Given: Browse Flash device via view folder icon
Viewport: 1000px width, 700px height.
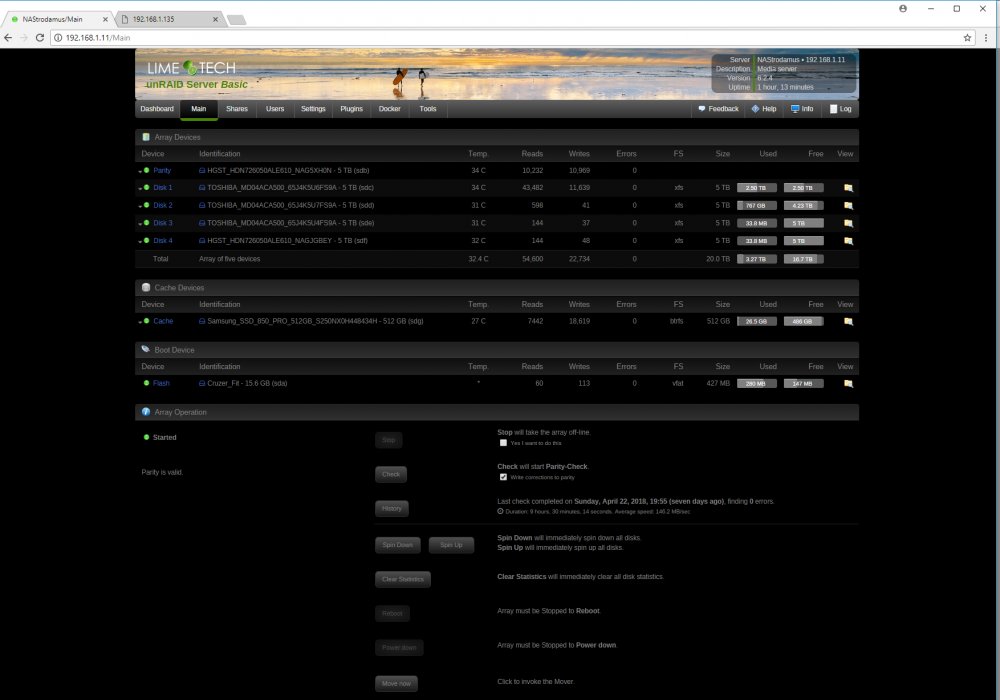Looking at the screenshot, I should click(x=848, y=384).
